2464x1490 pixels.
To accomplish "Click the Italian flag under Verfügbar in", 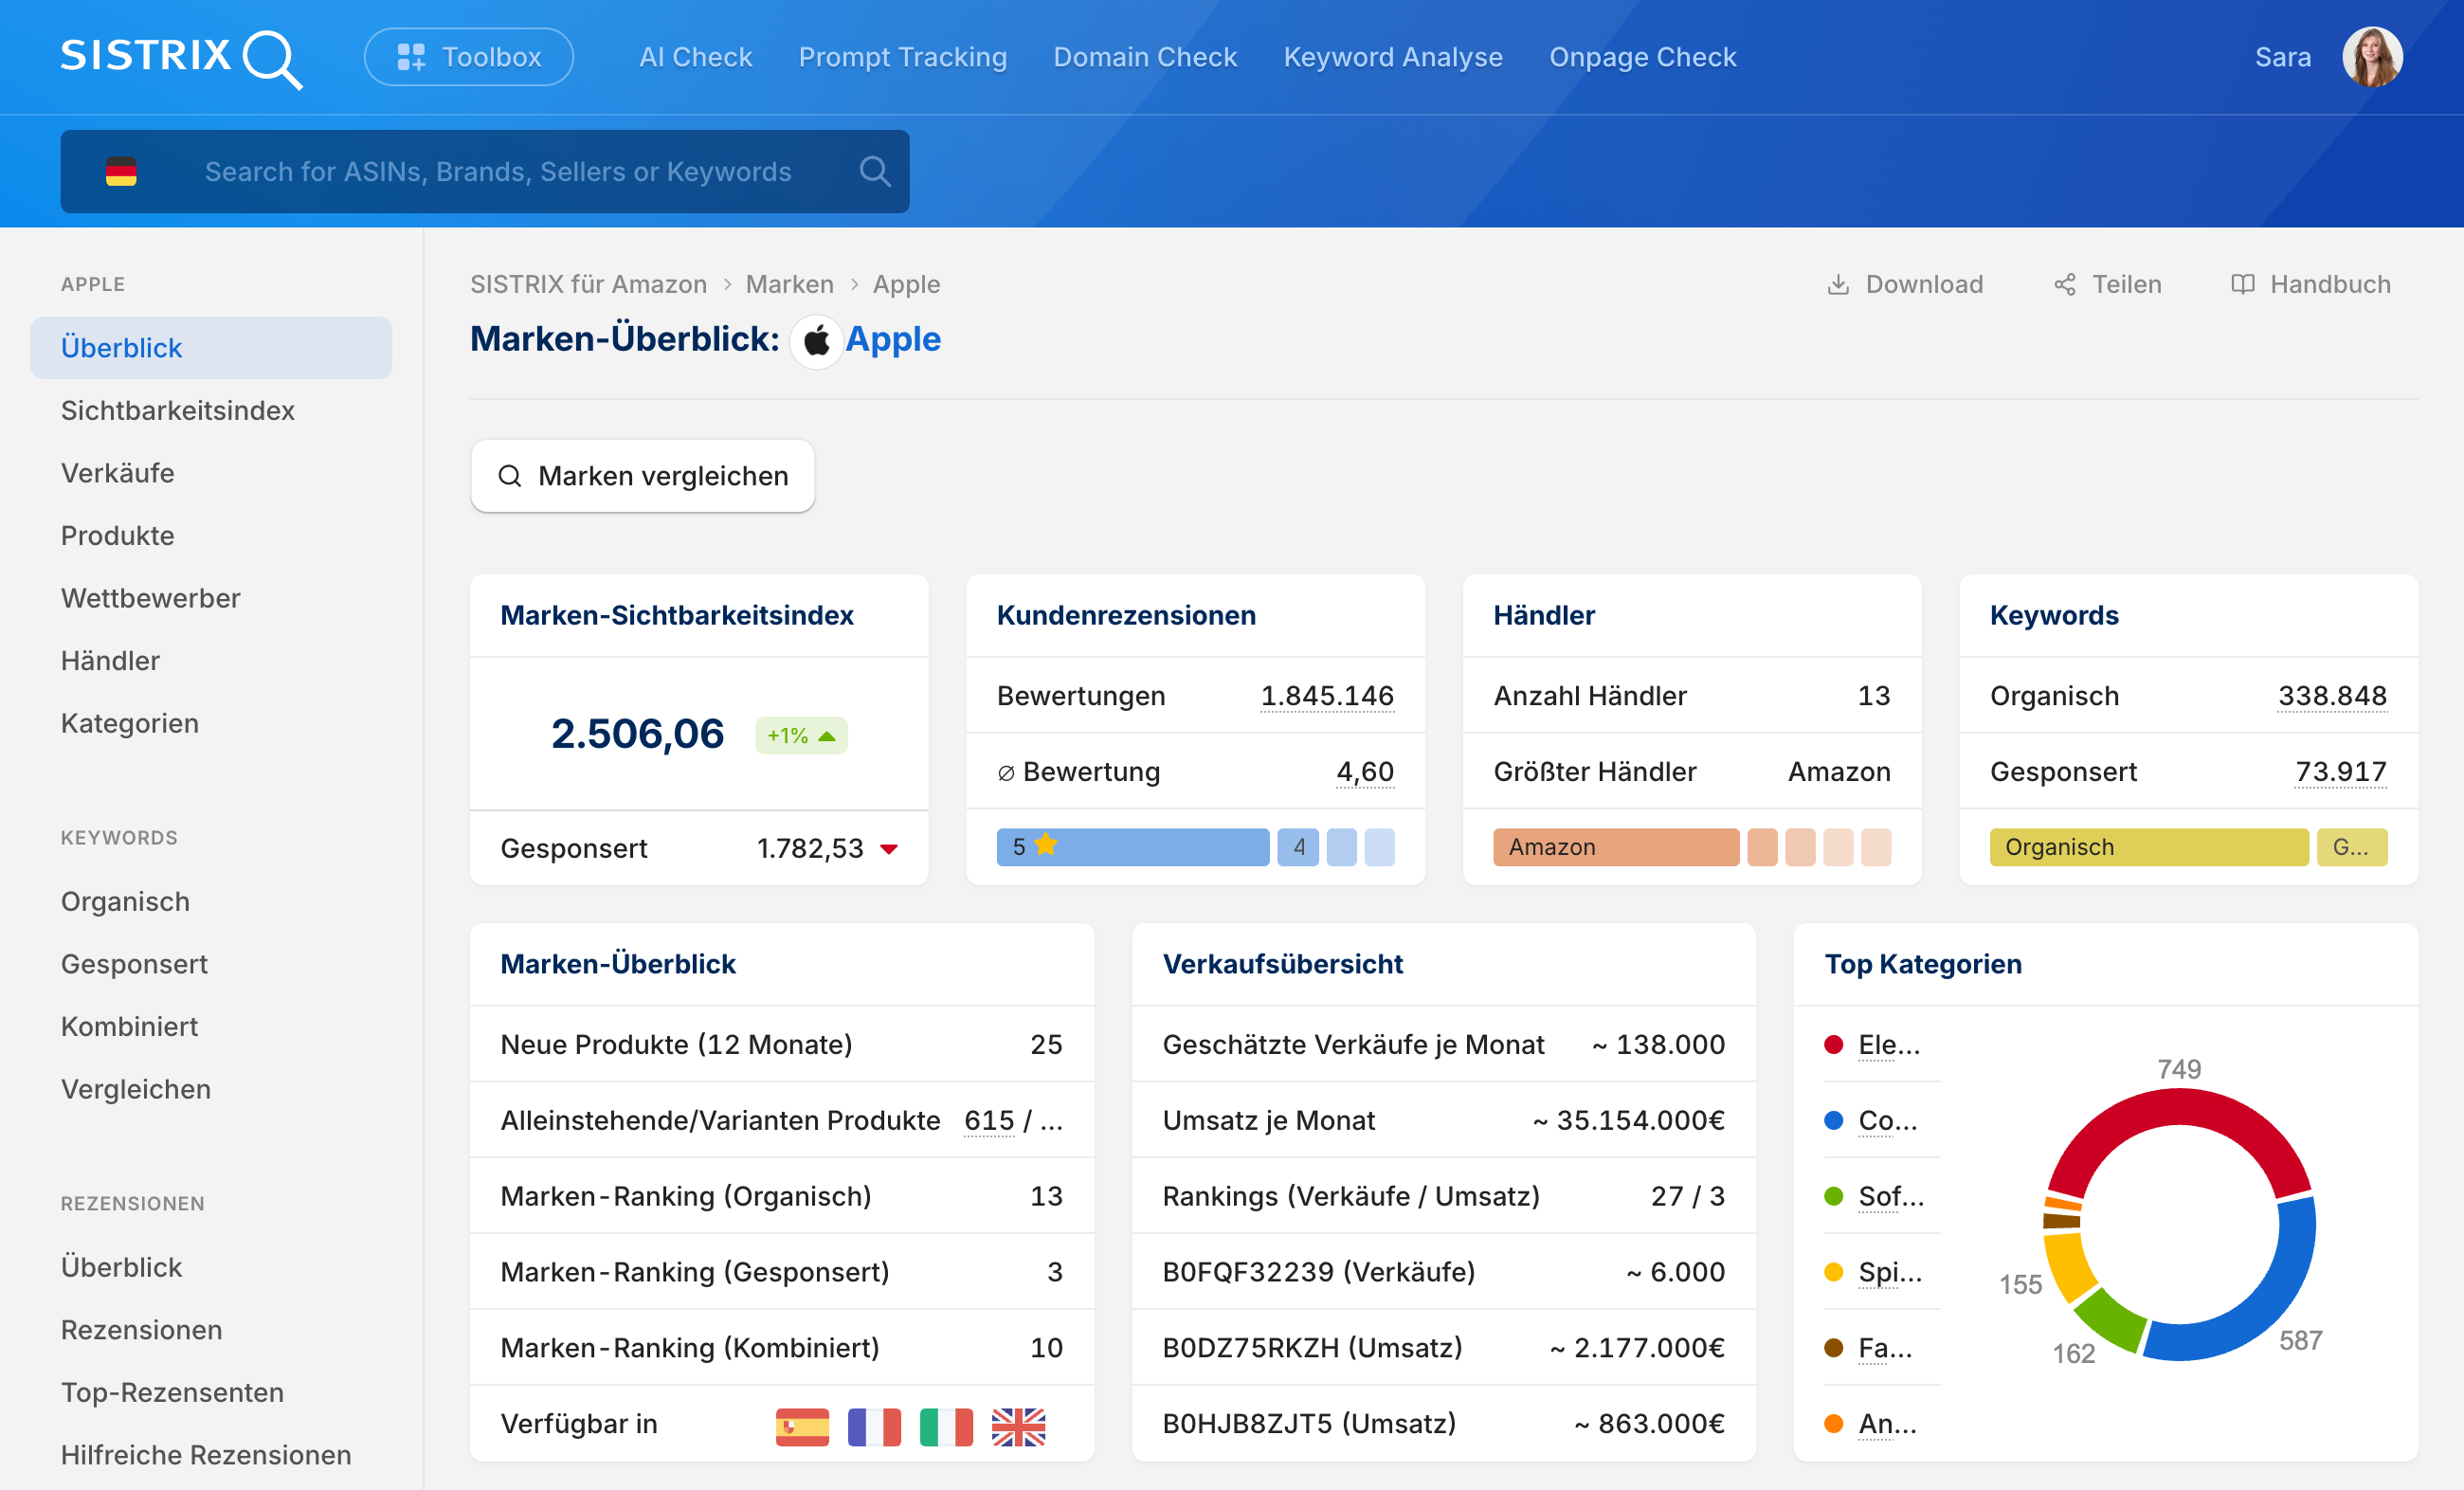I will pyautogui.click(x=946, y=1427).
